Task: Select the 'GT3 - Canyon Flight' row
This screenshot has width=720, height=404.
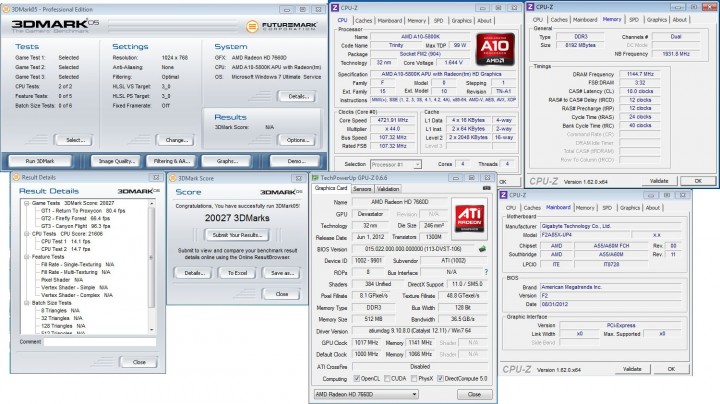Action: coord(75,226)
